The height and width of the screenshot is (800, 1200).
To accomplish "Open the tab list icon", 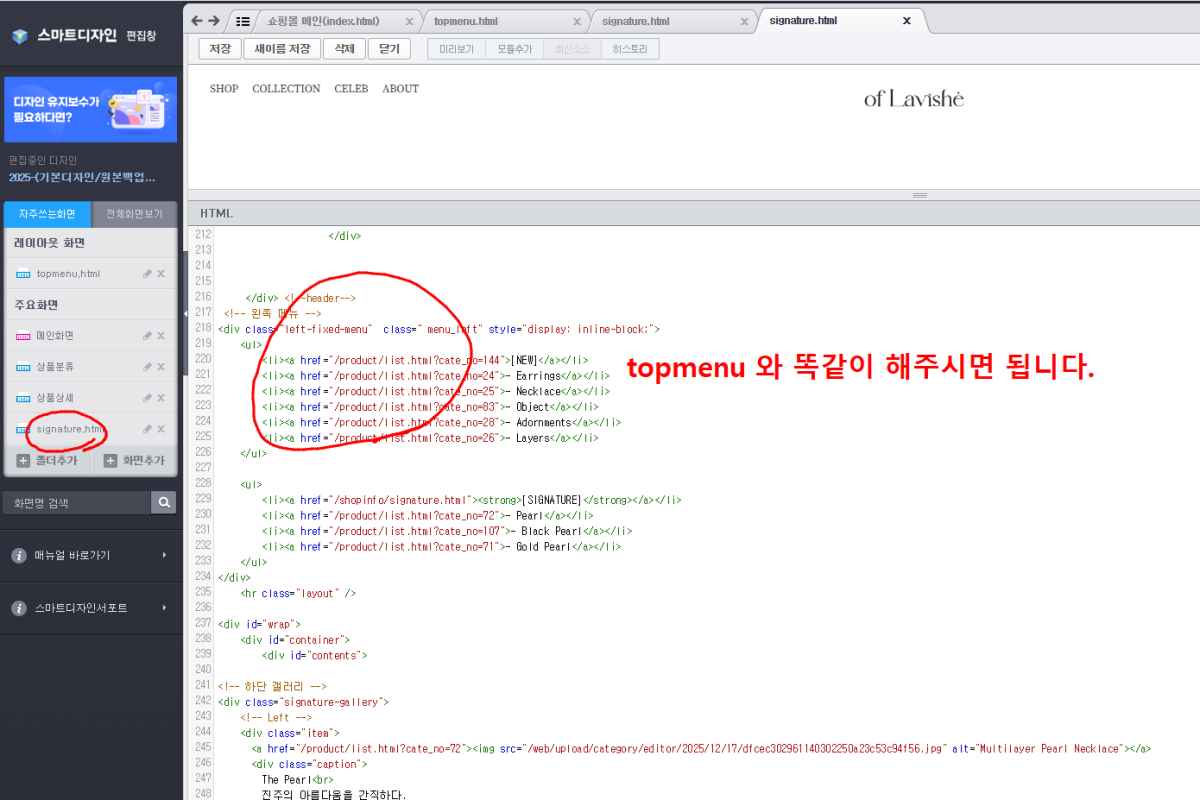I will coord(242,21).
